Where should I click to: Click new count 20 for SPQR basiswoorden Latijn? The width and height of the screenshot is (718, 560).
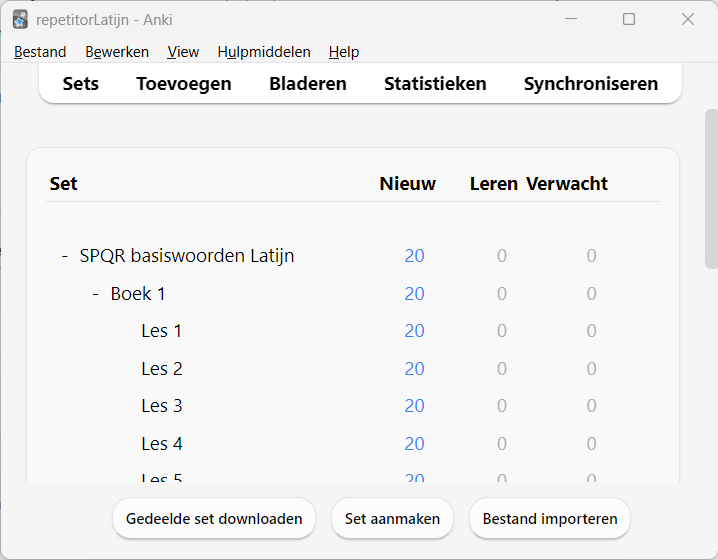click(414, 256)
